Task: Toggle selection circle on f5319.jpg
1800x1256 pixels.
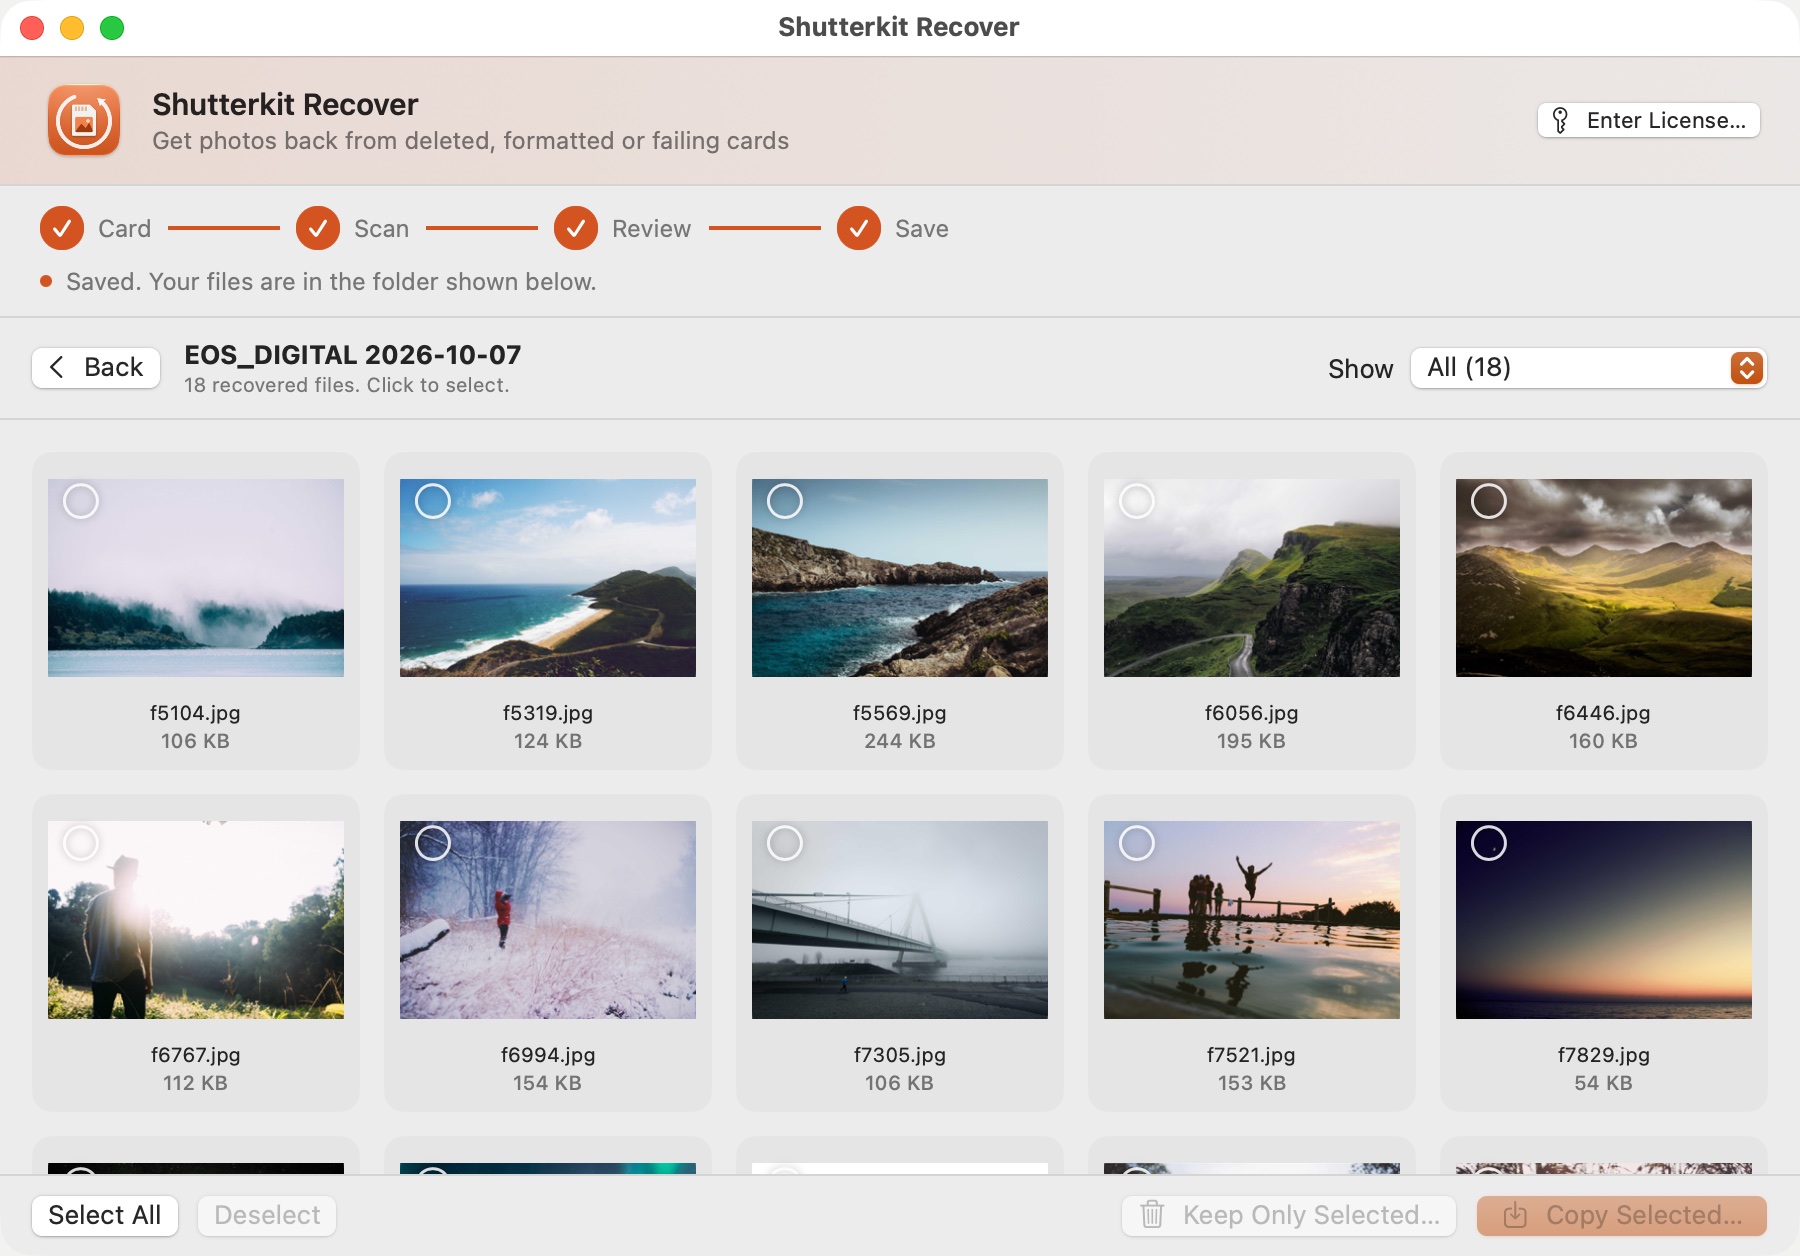Action: [433, 501]
